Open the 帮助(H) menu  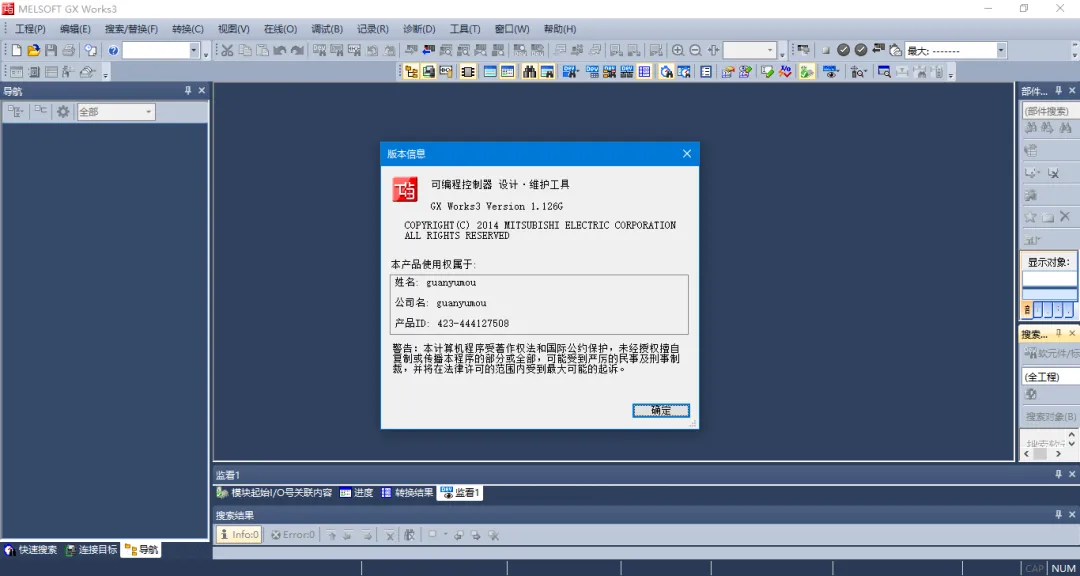tap(560, 29)
